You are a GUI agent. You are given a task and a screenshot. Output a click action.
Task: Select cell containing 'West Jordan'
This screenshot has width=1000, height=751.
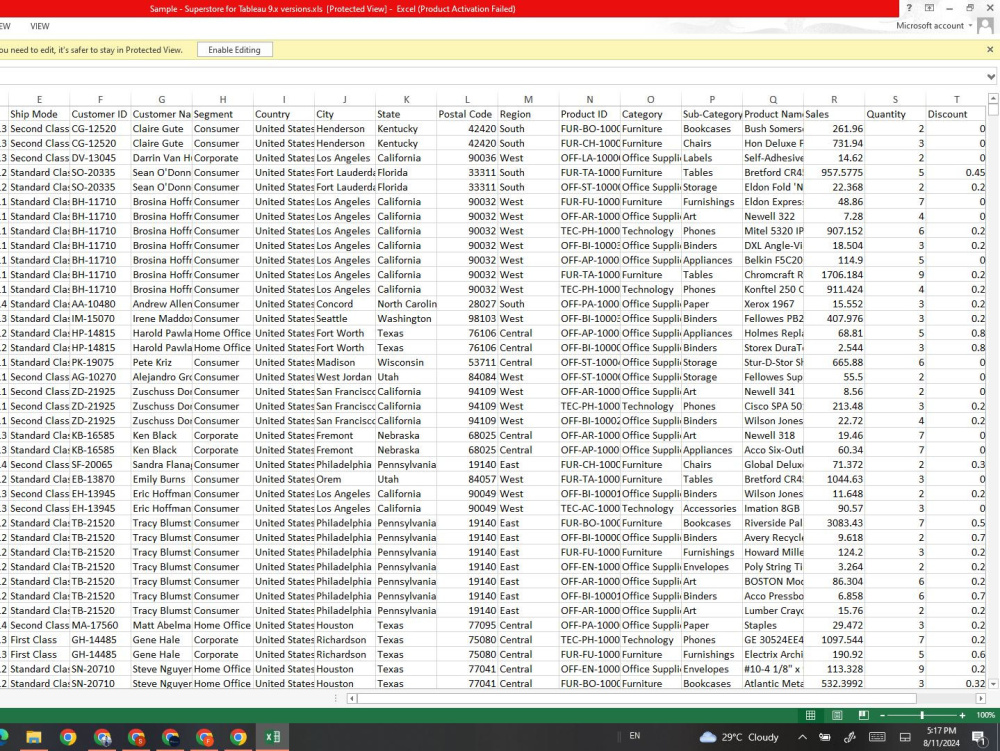[x=344, y=377]
